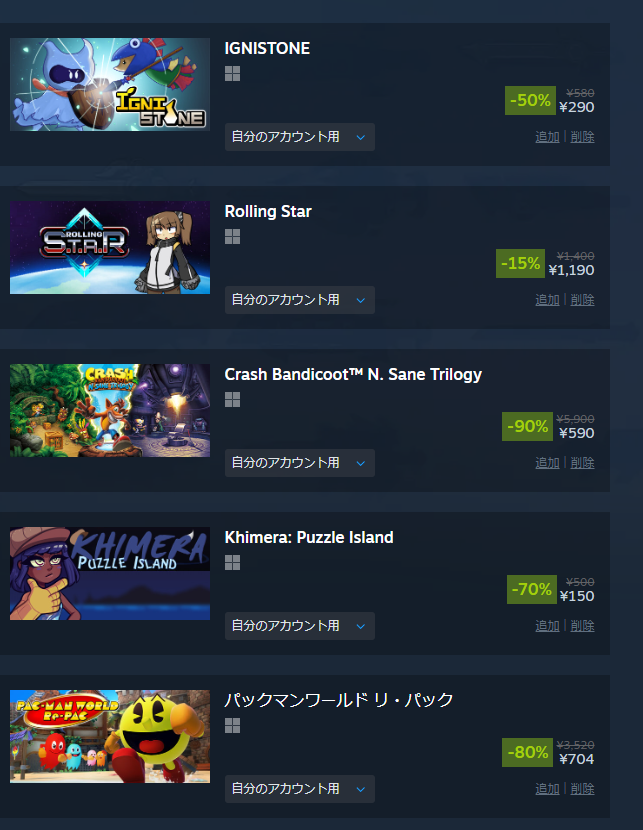The height and width of the screenshot is (830, 643).
Task: Expand Rolling Star's 自分のアカウント用 dropdown
Action: 300,300
